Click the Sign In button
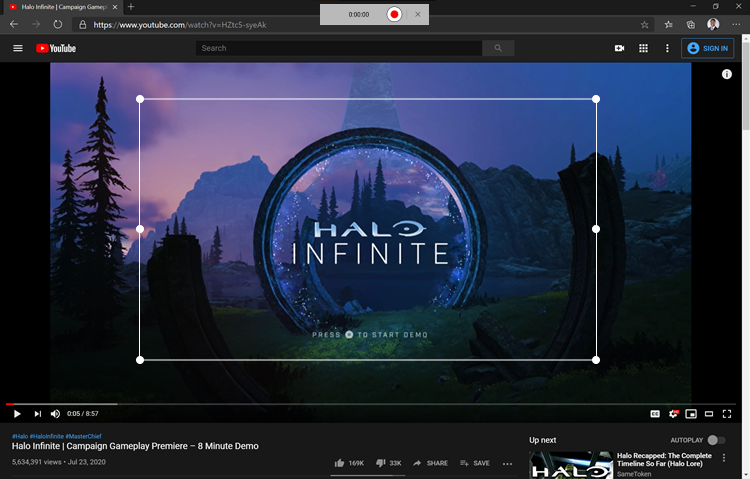The image size is (750, 479). (706, 48)
